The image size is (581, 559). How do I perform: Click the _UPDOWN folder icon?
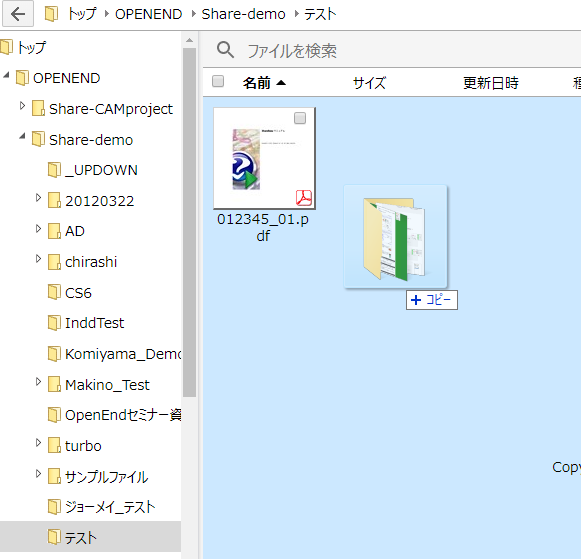tap(54, 170)
